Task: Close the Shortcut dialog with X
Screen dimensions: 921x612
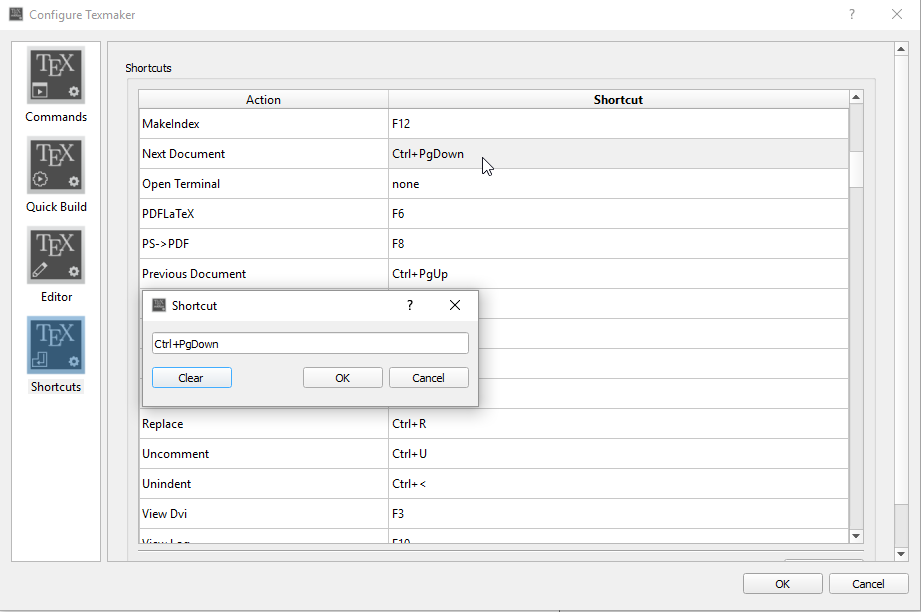Action: 455,305
